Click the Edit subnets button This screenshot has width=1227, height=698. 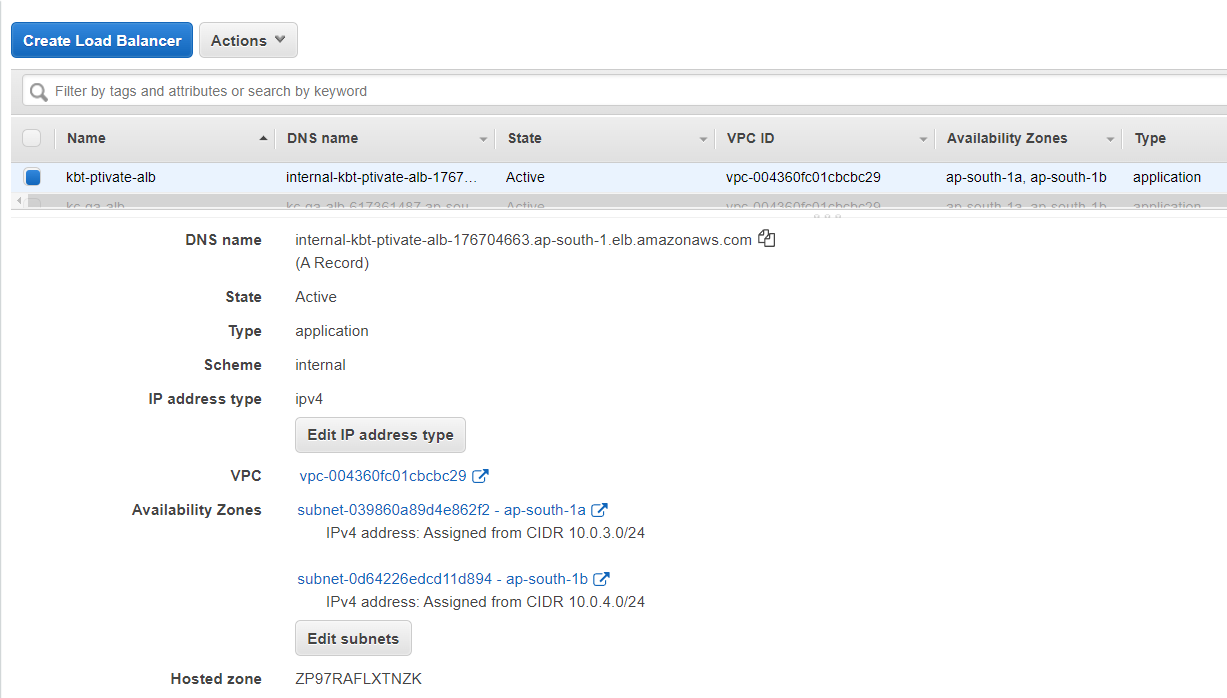click(353, 639)
